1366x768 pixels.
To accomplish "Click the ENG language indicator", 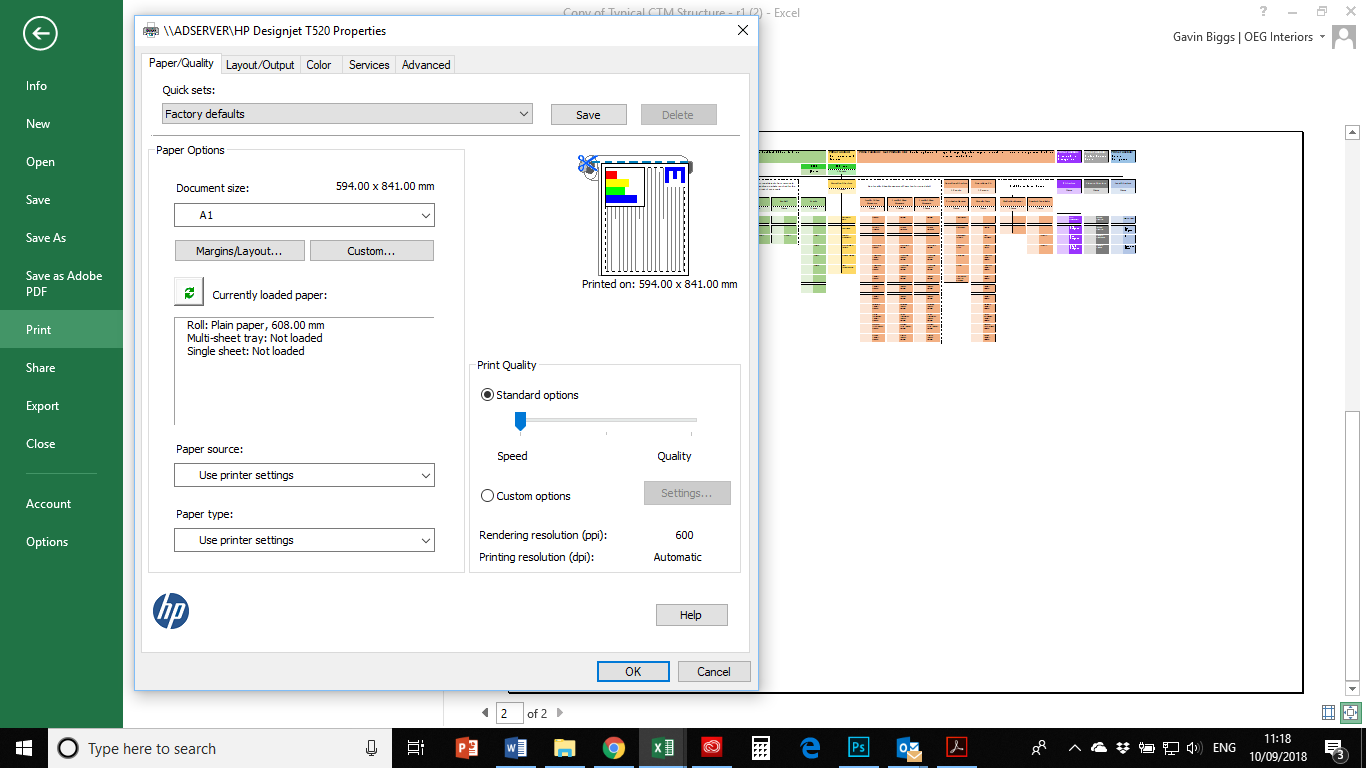I will [1224, 748].
